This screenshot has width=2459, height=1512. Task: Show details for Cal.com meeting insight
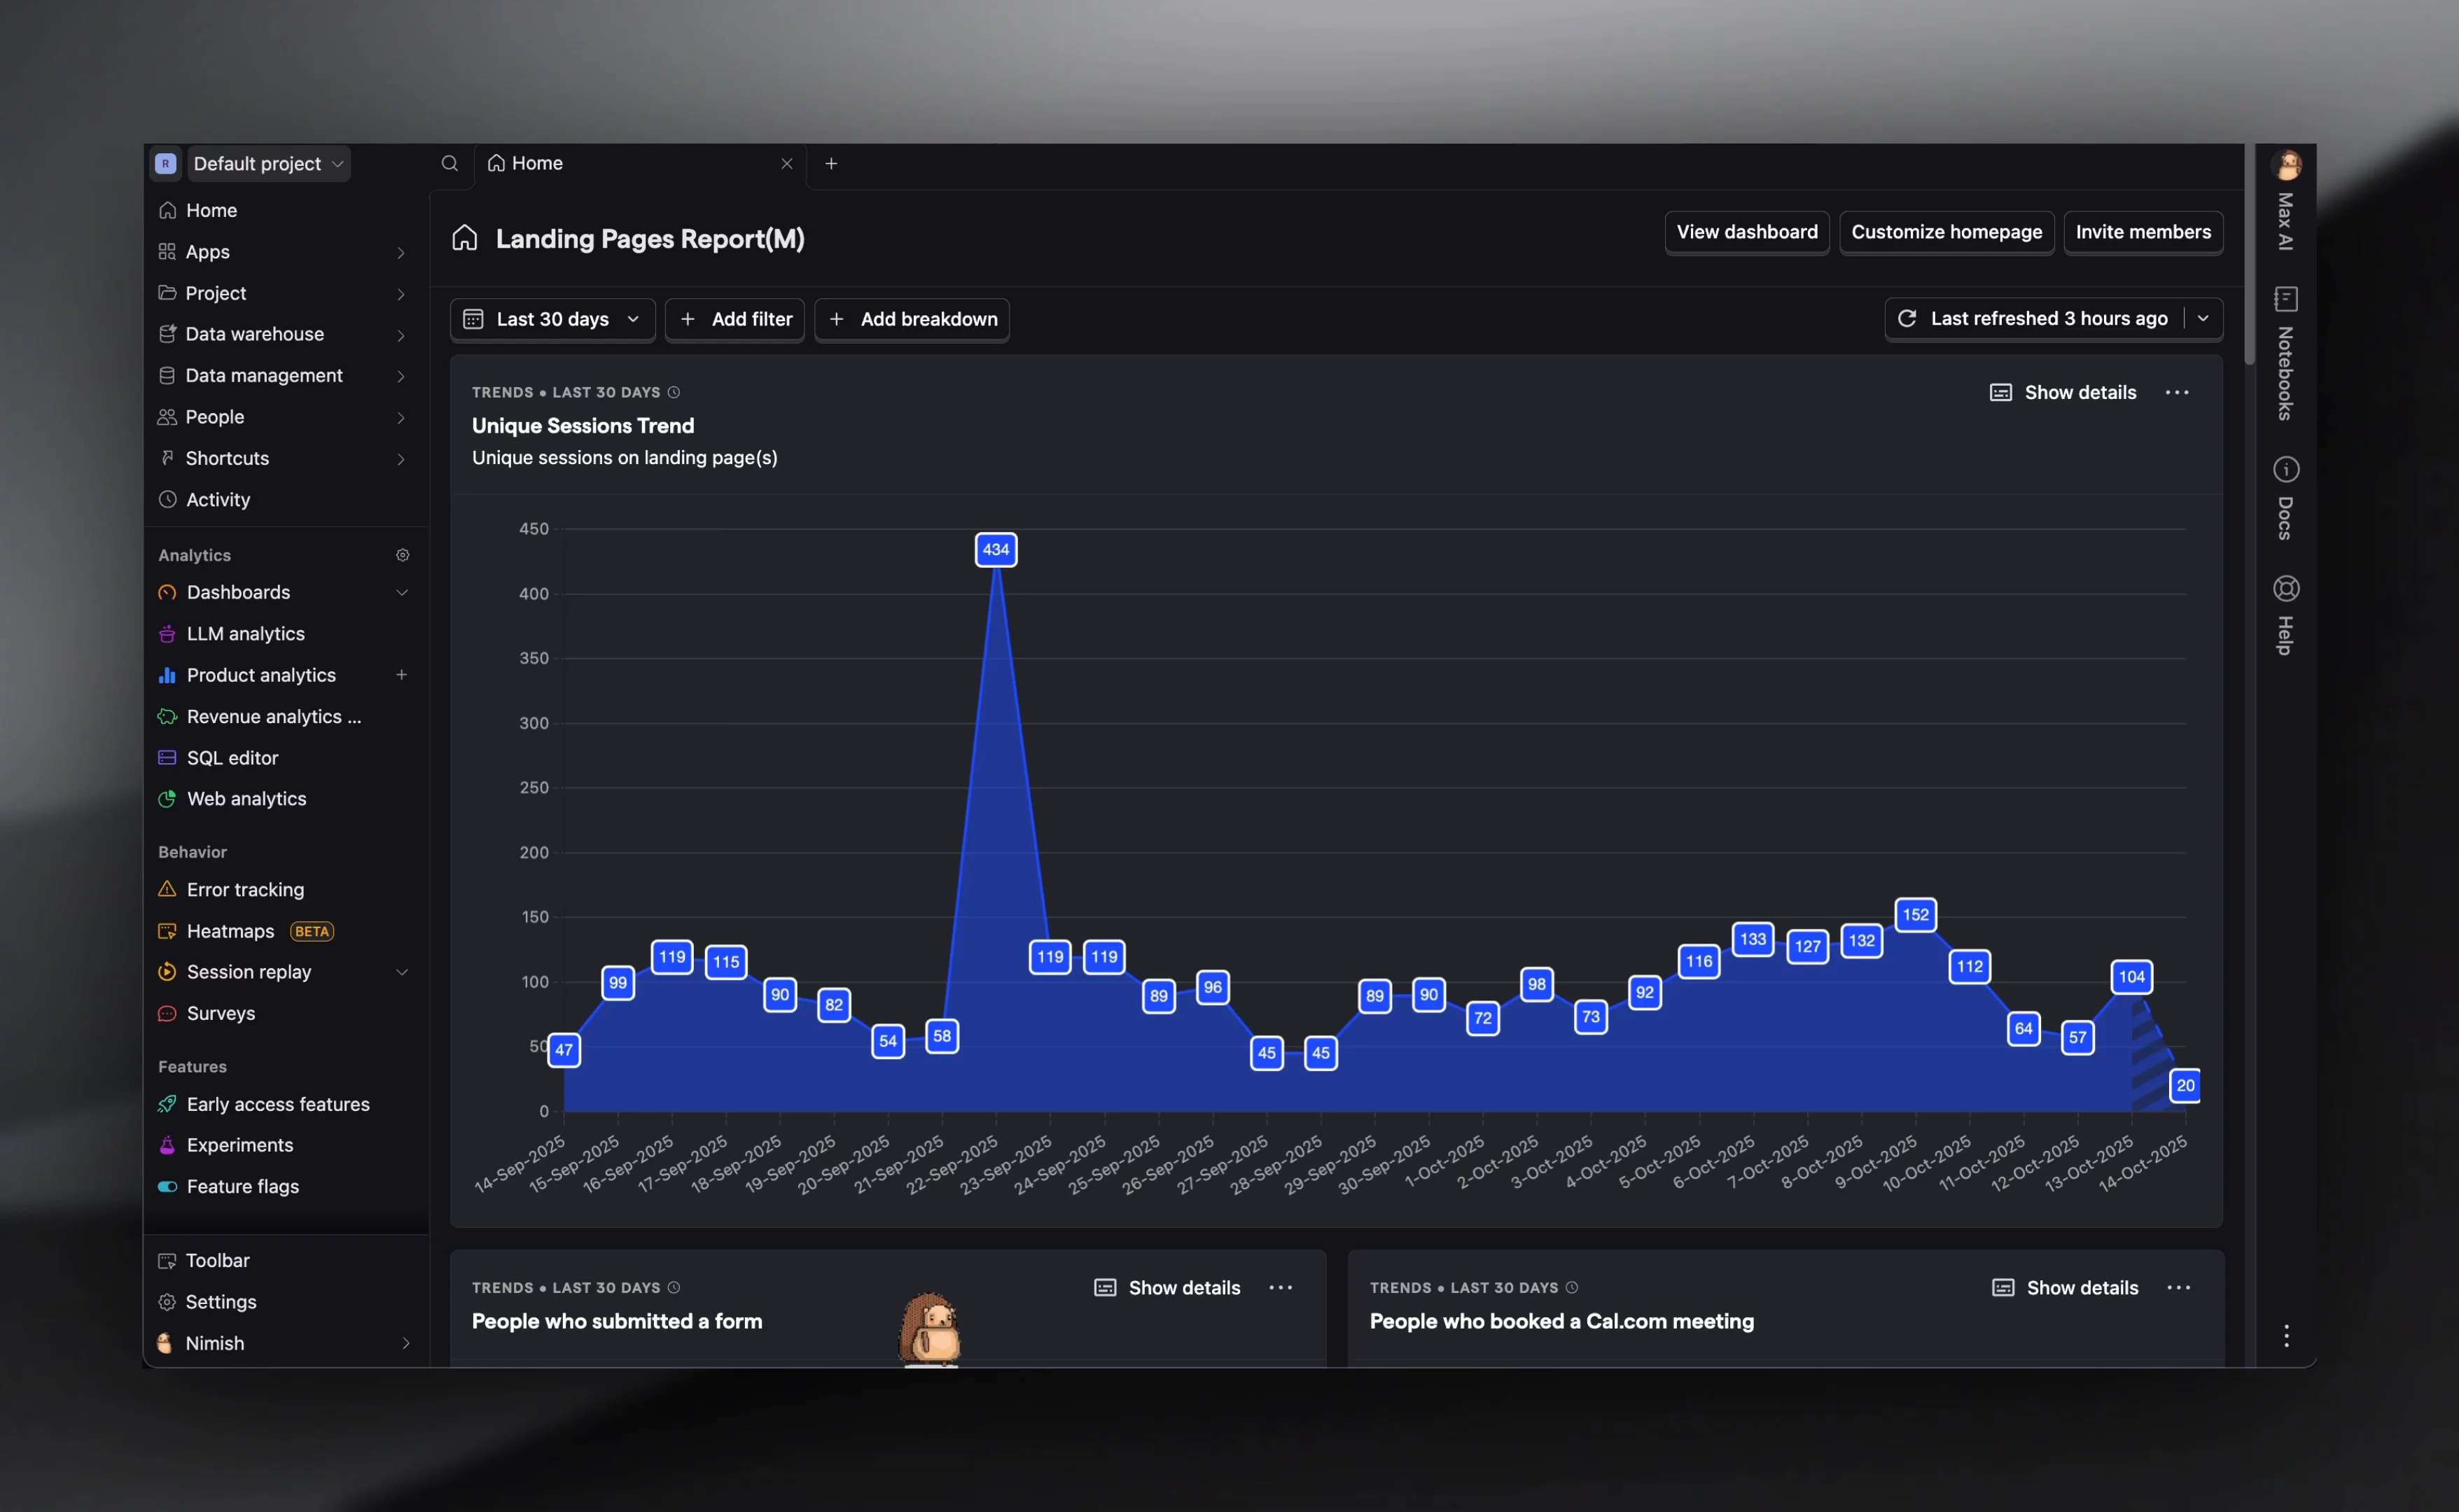coord(2065,1288)
